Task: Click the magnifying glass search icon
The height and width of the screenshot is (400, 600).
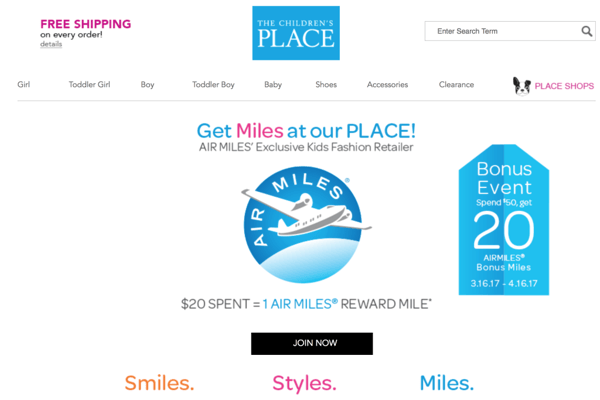Action: (586, 31)
